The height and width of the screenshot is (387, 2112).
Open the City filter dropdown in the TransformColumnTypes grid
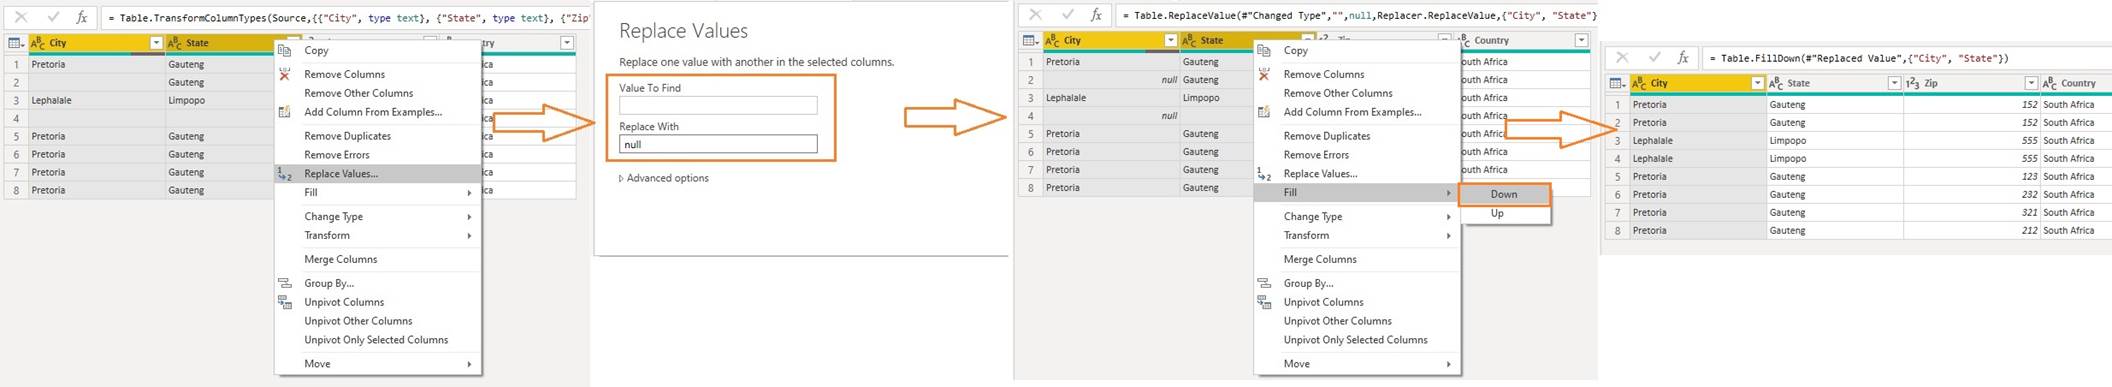click(156, 43)
